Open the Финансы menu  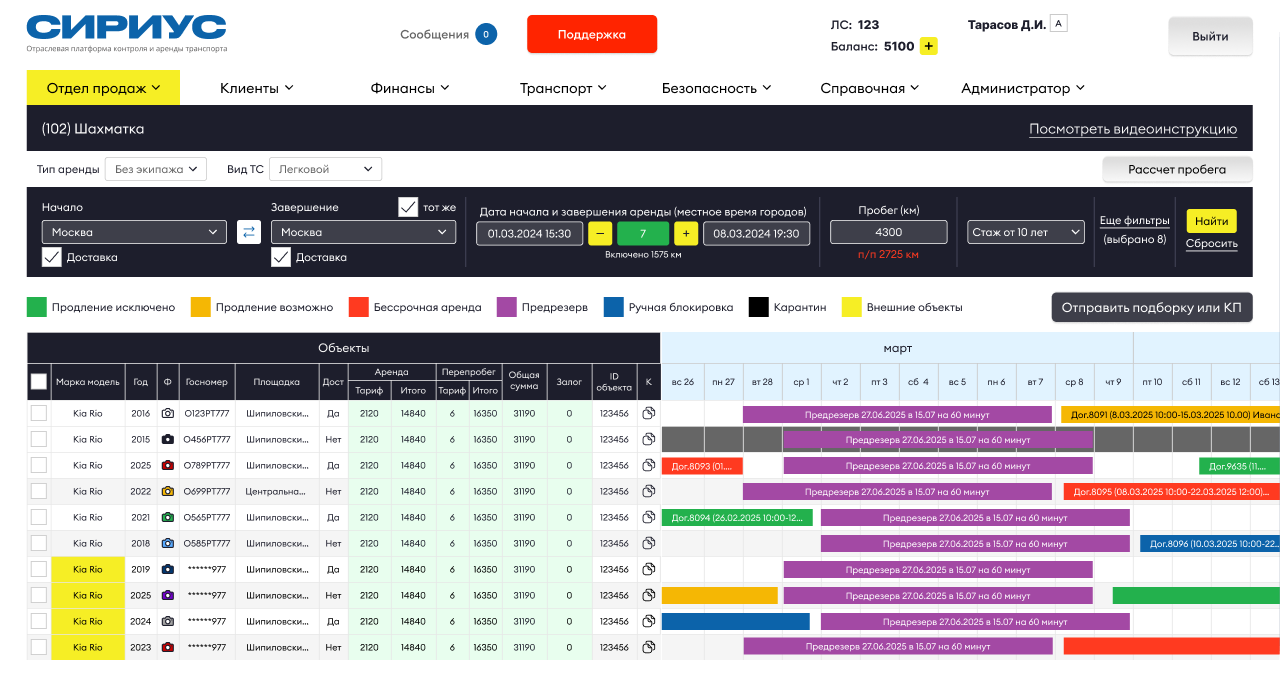tap(409, 88)
